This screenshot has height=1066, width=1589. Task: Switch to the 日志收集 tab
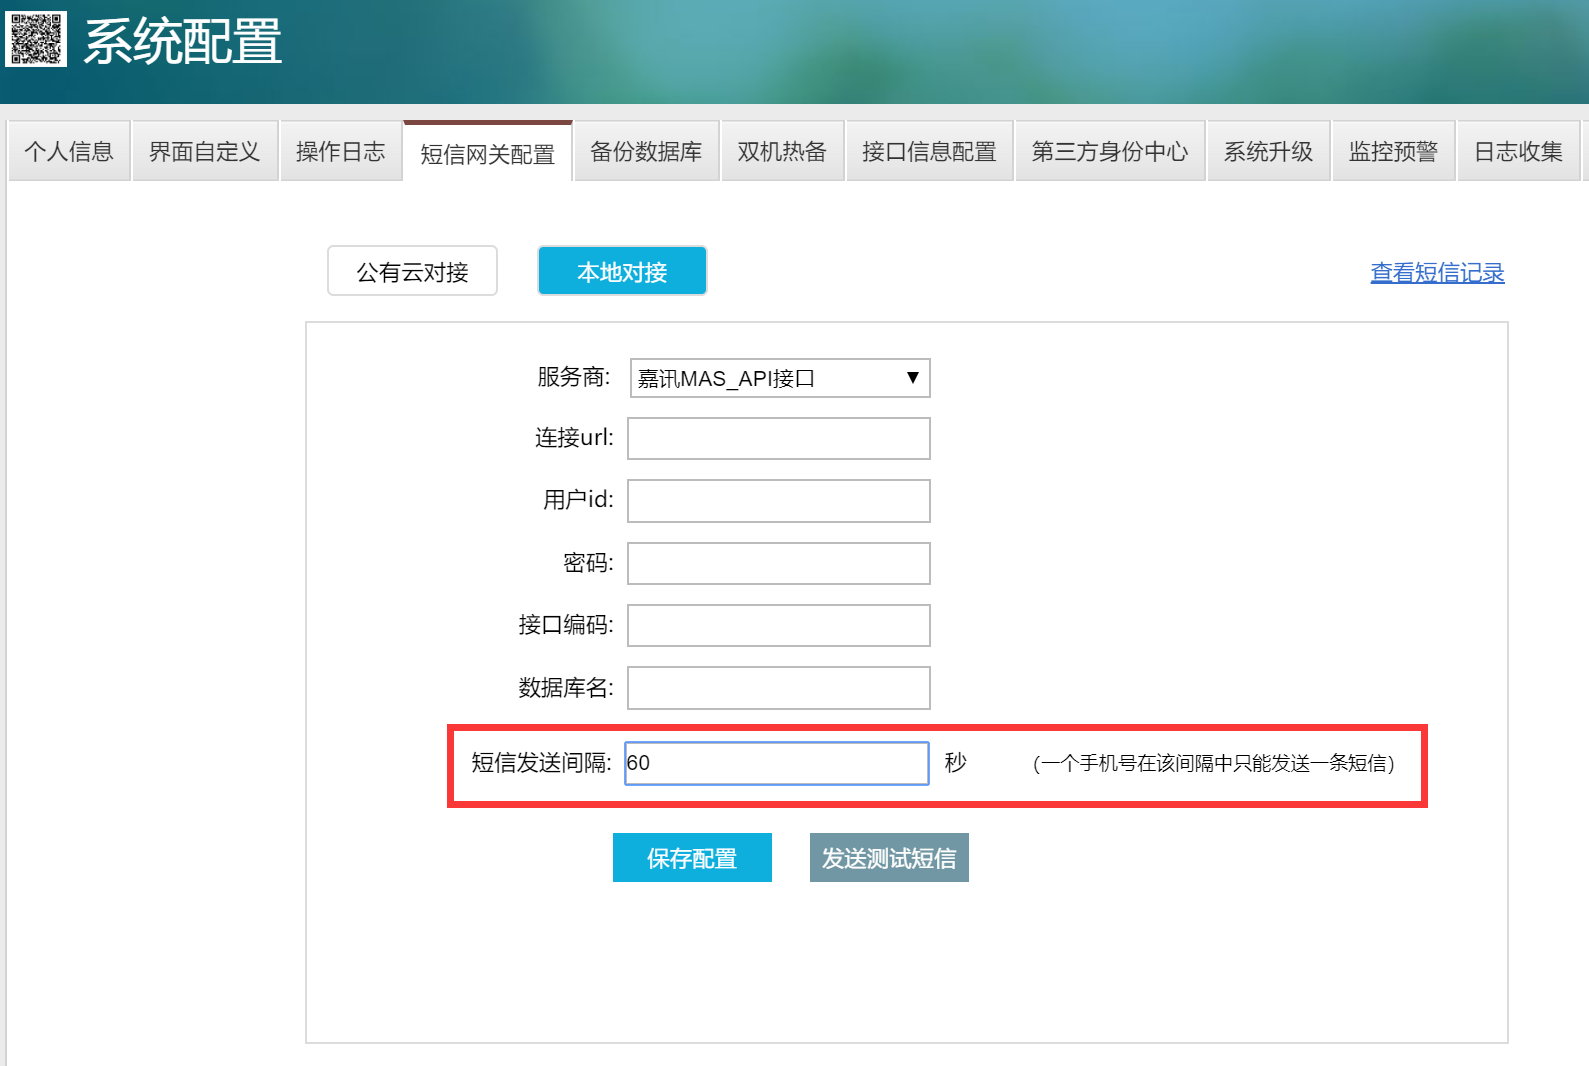(x=1518, y=151)
